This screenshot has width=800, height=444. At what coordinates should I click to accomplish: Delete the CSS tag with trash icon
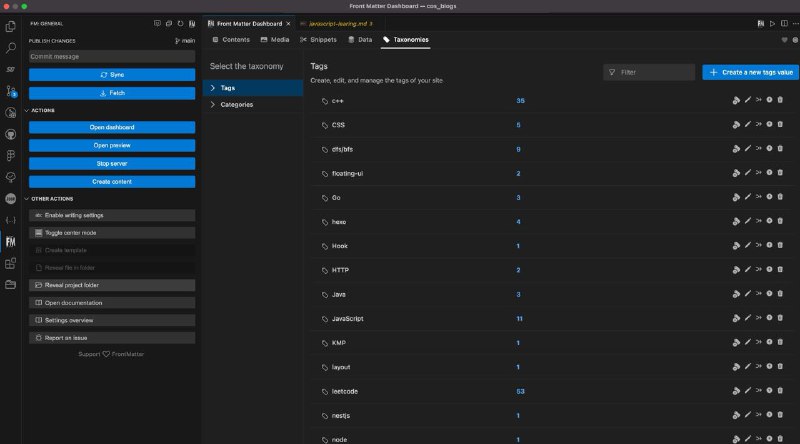781,125
